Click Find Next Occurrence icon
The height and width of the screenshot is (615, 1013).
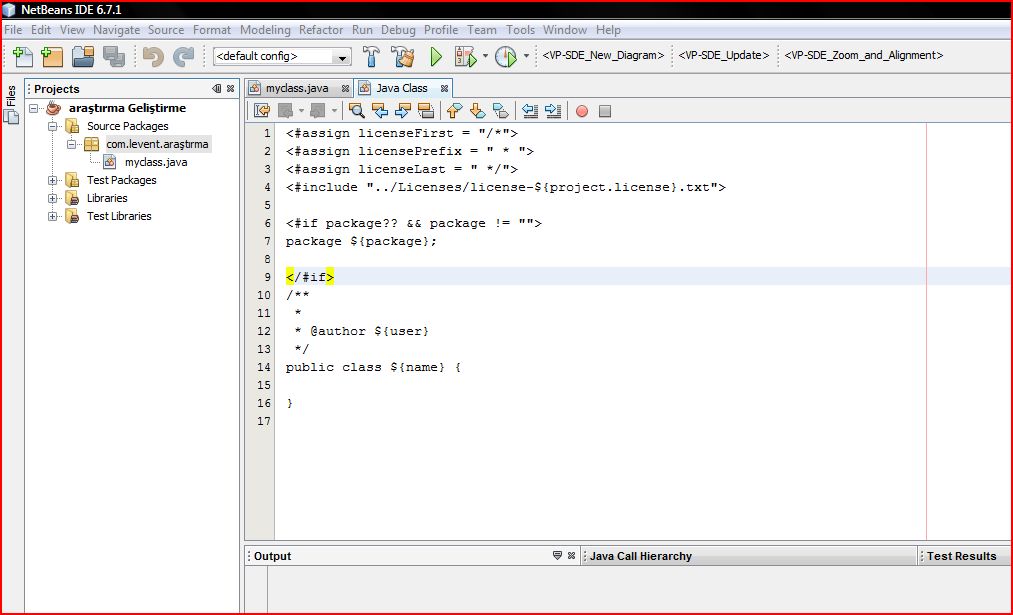point(402,110)
